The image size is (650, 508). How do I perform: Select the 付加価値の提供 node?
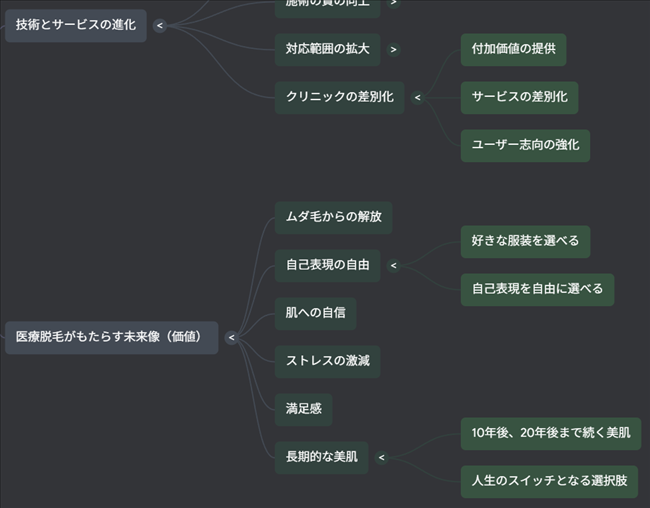[513, 49]
